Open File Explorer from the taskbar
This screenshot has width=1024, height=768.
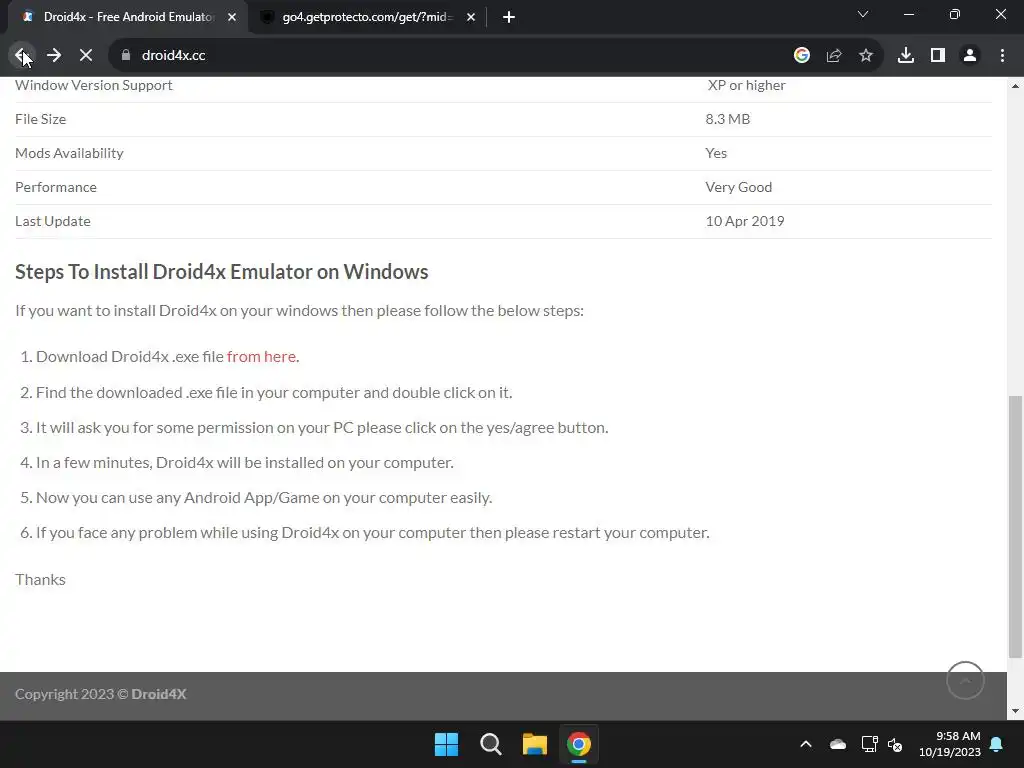[534, 744]
